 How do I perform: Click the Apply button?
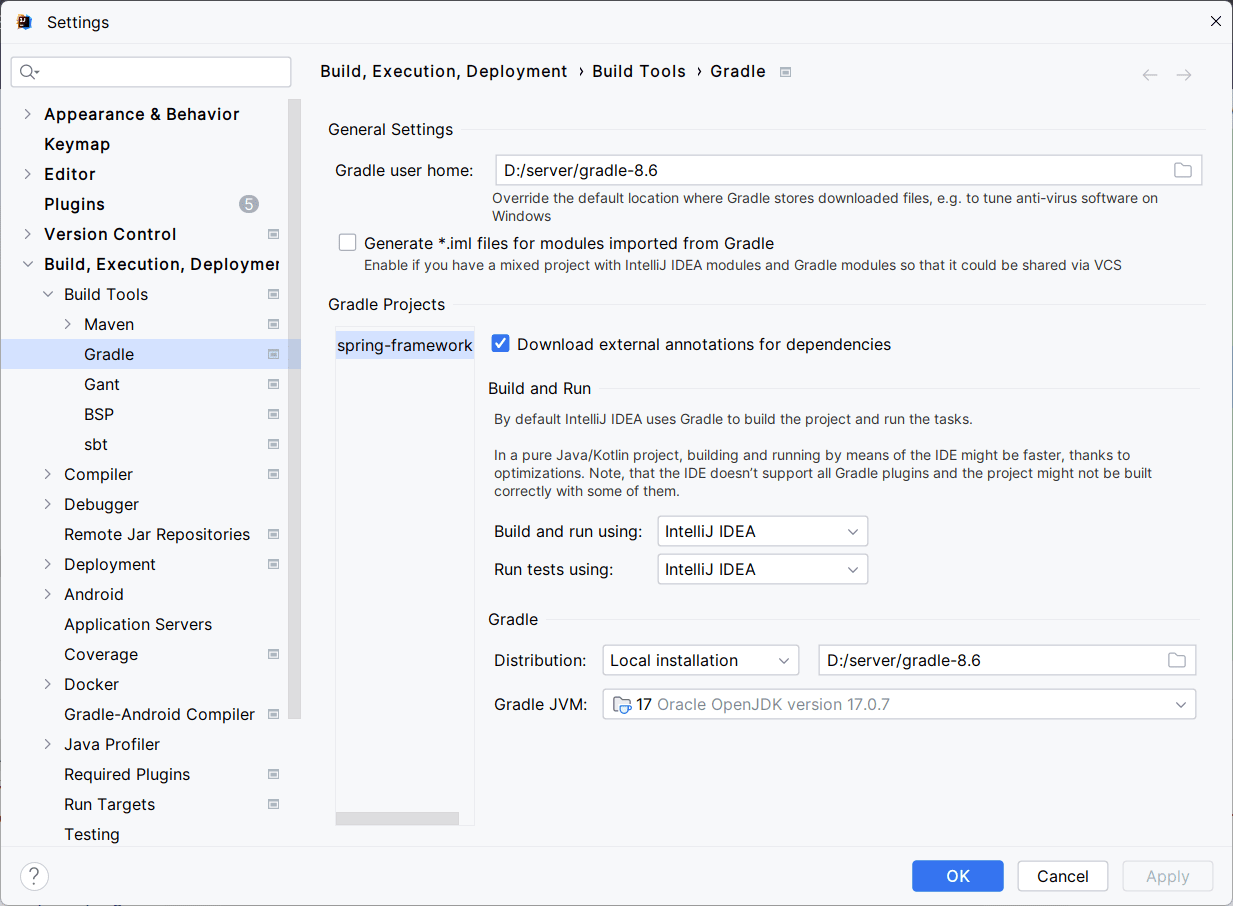(1168, 876)
